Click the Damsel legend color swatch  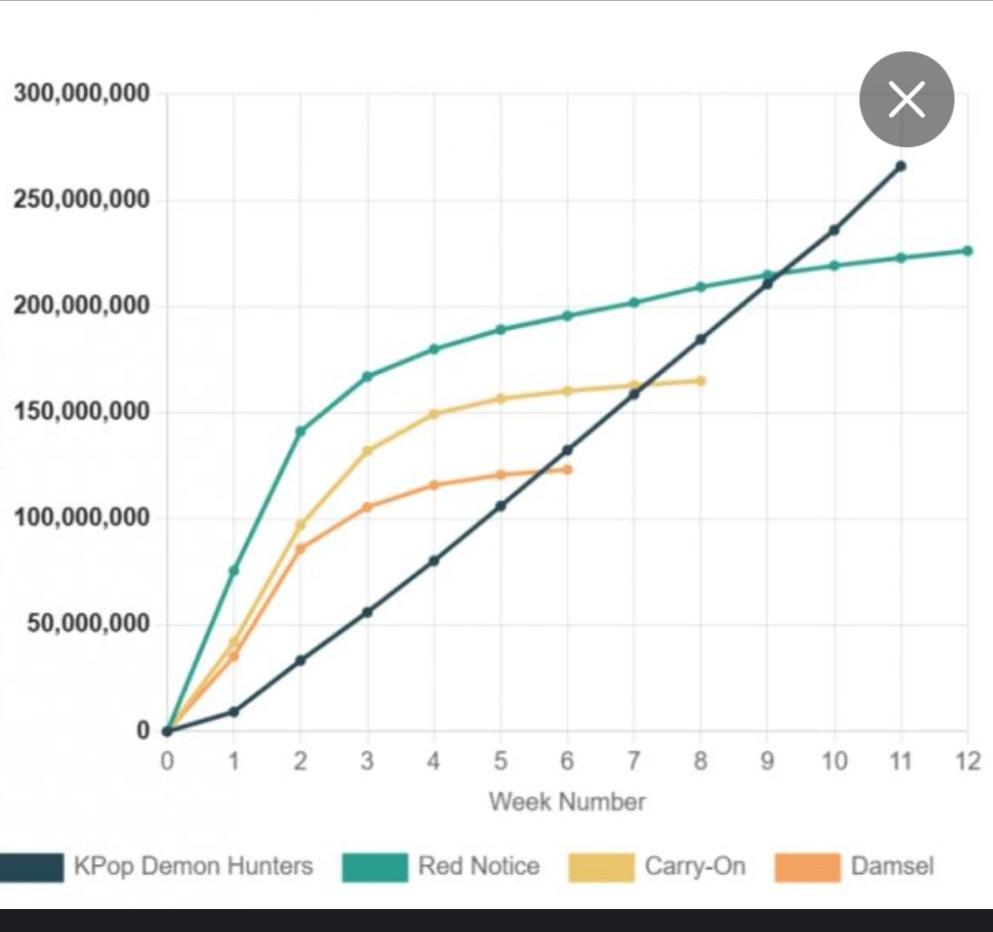click(x=807, y=867)
